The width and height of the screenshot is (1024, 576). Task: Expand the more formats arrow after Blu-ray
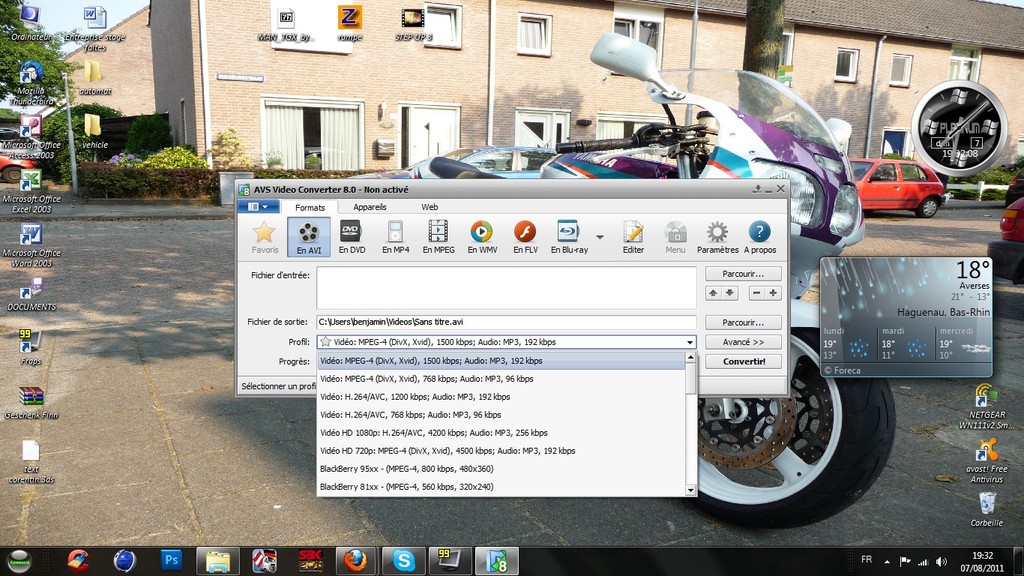click(600, 237)
